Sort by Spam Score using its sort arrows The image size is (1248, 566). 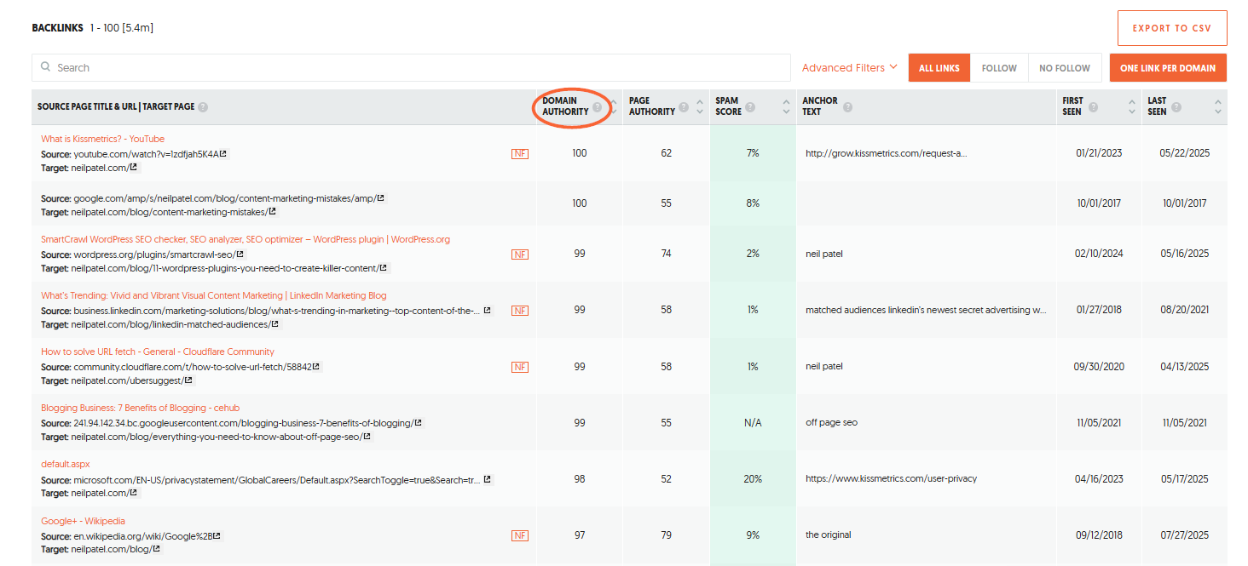click(x=787, y=107)
